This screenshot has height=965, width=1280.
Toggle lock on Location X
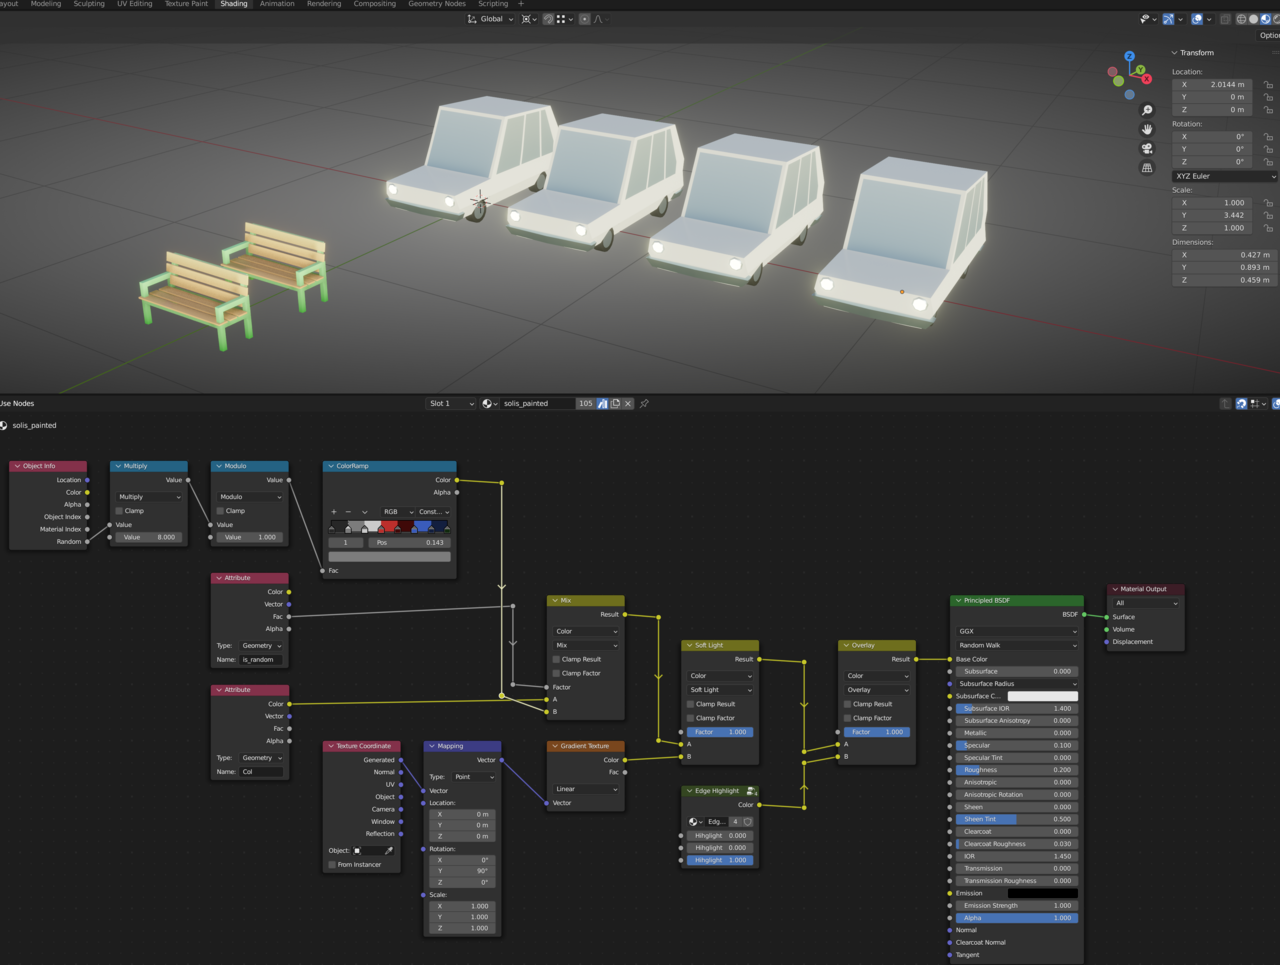pos(1268,85)
